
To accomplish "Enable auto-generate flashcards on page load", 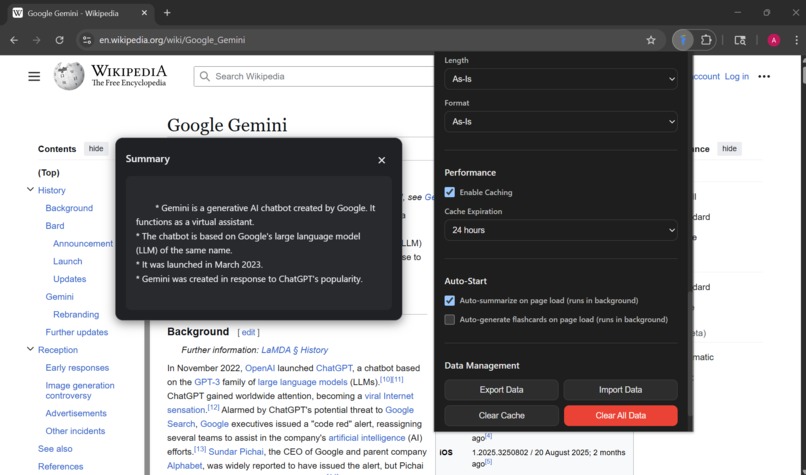I will pyautogui.click(x=450, y=320).
